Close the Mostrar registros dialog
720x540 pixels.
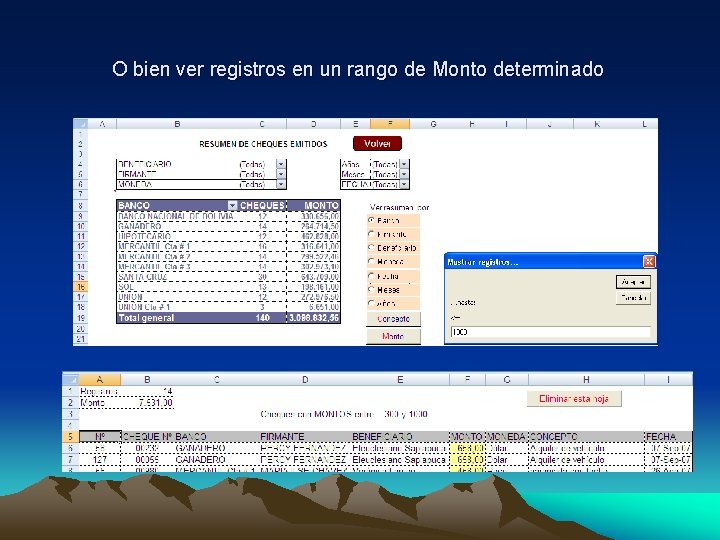649,262
